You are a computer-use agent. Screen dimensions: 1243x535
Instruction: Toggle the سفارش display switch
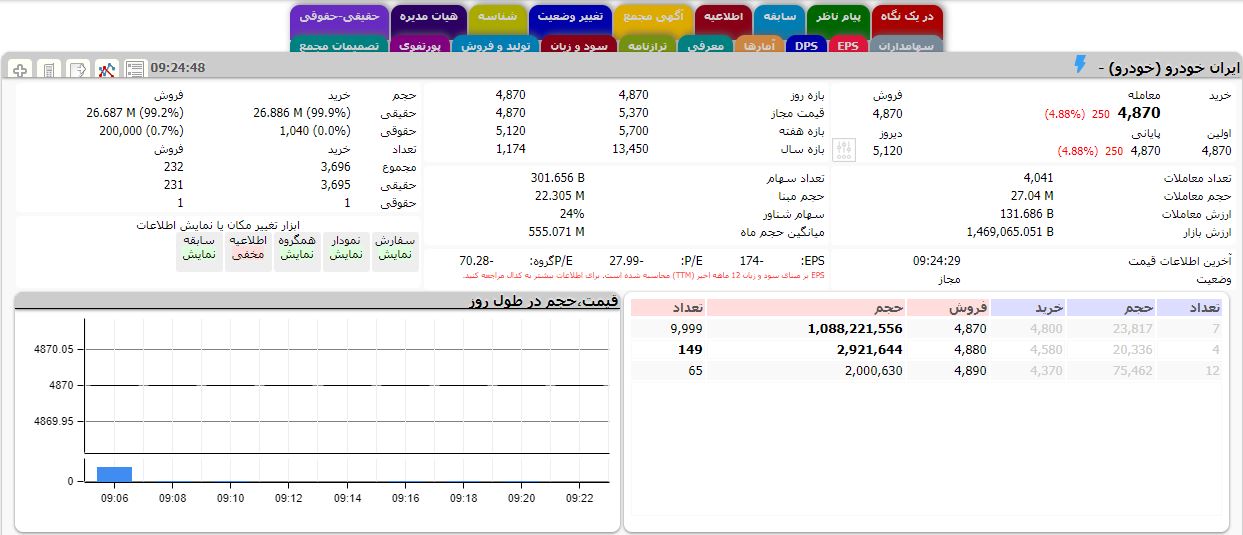[x=395, y=254]
